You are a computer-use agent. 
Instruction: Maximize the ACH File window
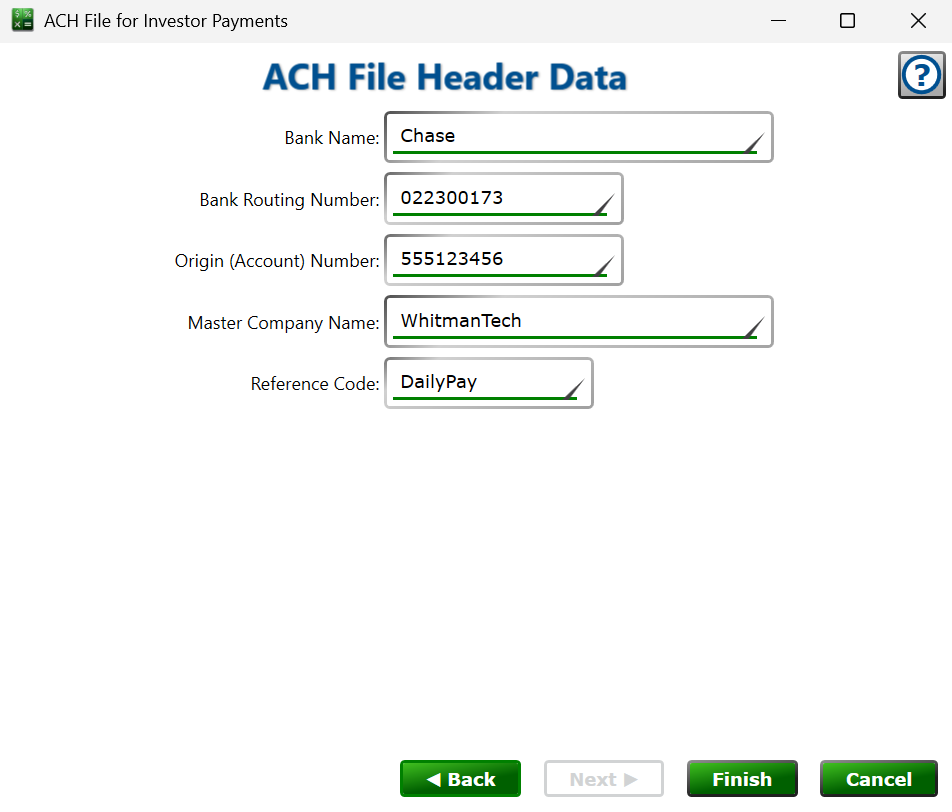pyautogui.click(x=848, y=21)
